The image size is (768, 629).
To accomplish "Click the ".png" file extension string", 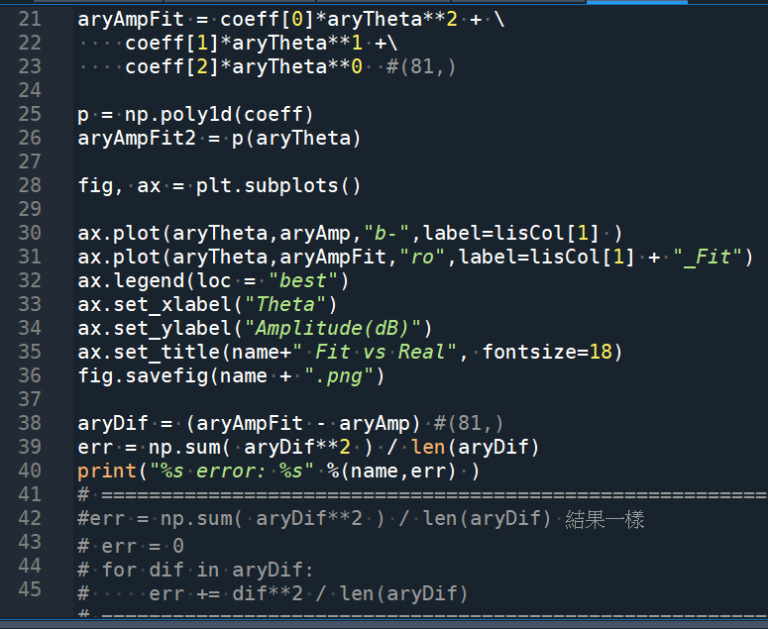I will tap(339, 376).
